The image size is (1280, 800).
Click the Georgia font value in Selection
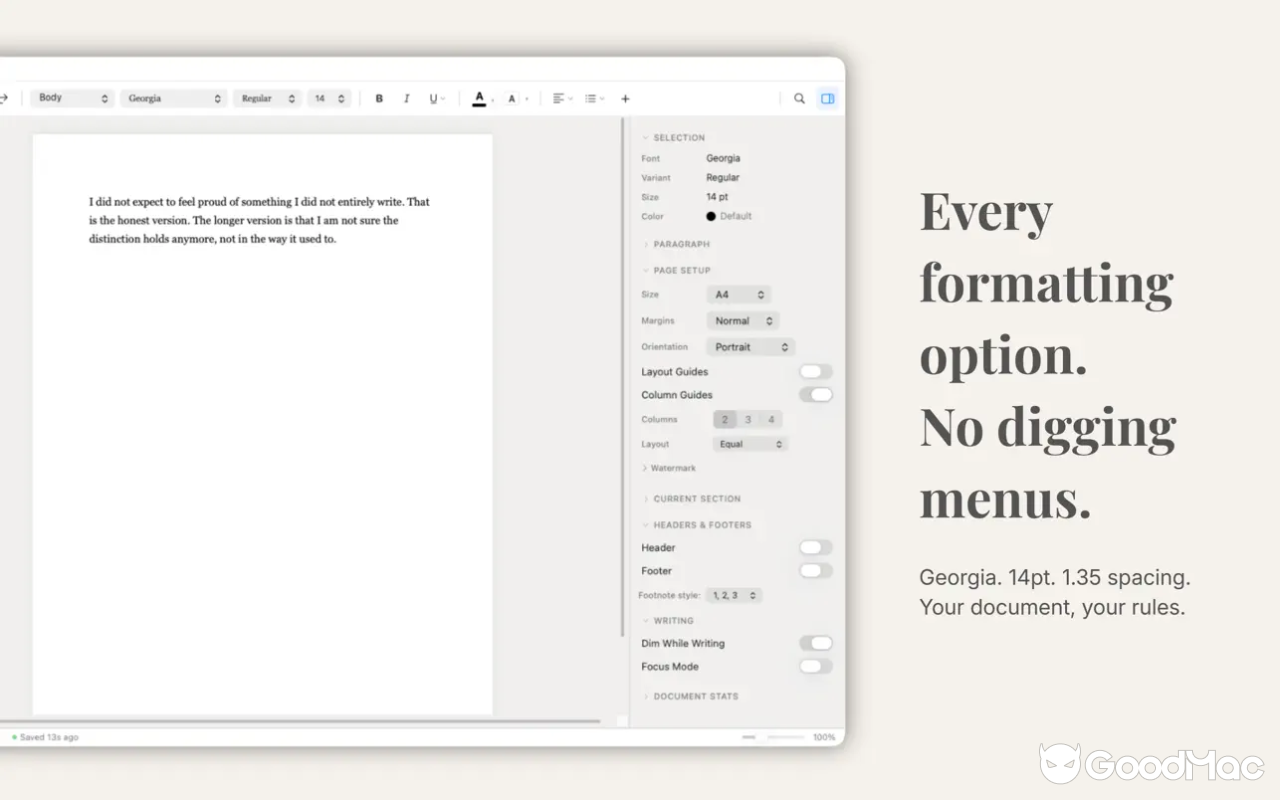pos(723,158)
